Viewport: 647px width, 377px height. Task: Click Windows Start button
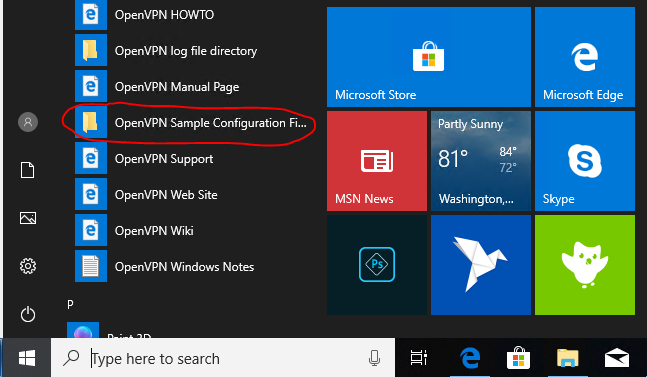point(27,358)
